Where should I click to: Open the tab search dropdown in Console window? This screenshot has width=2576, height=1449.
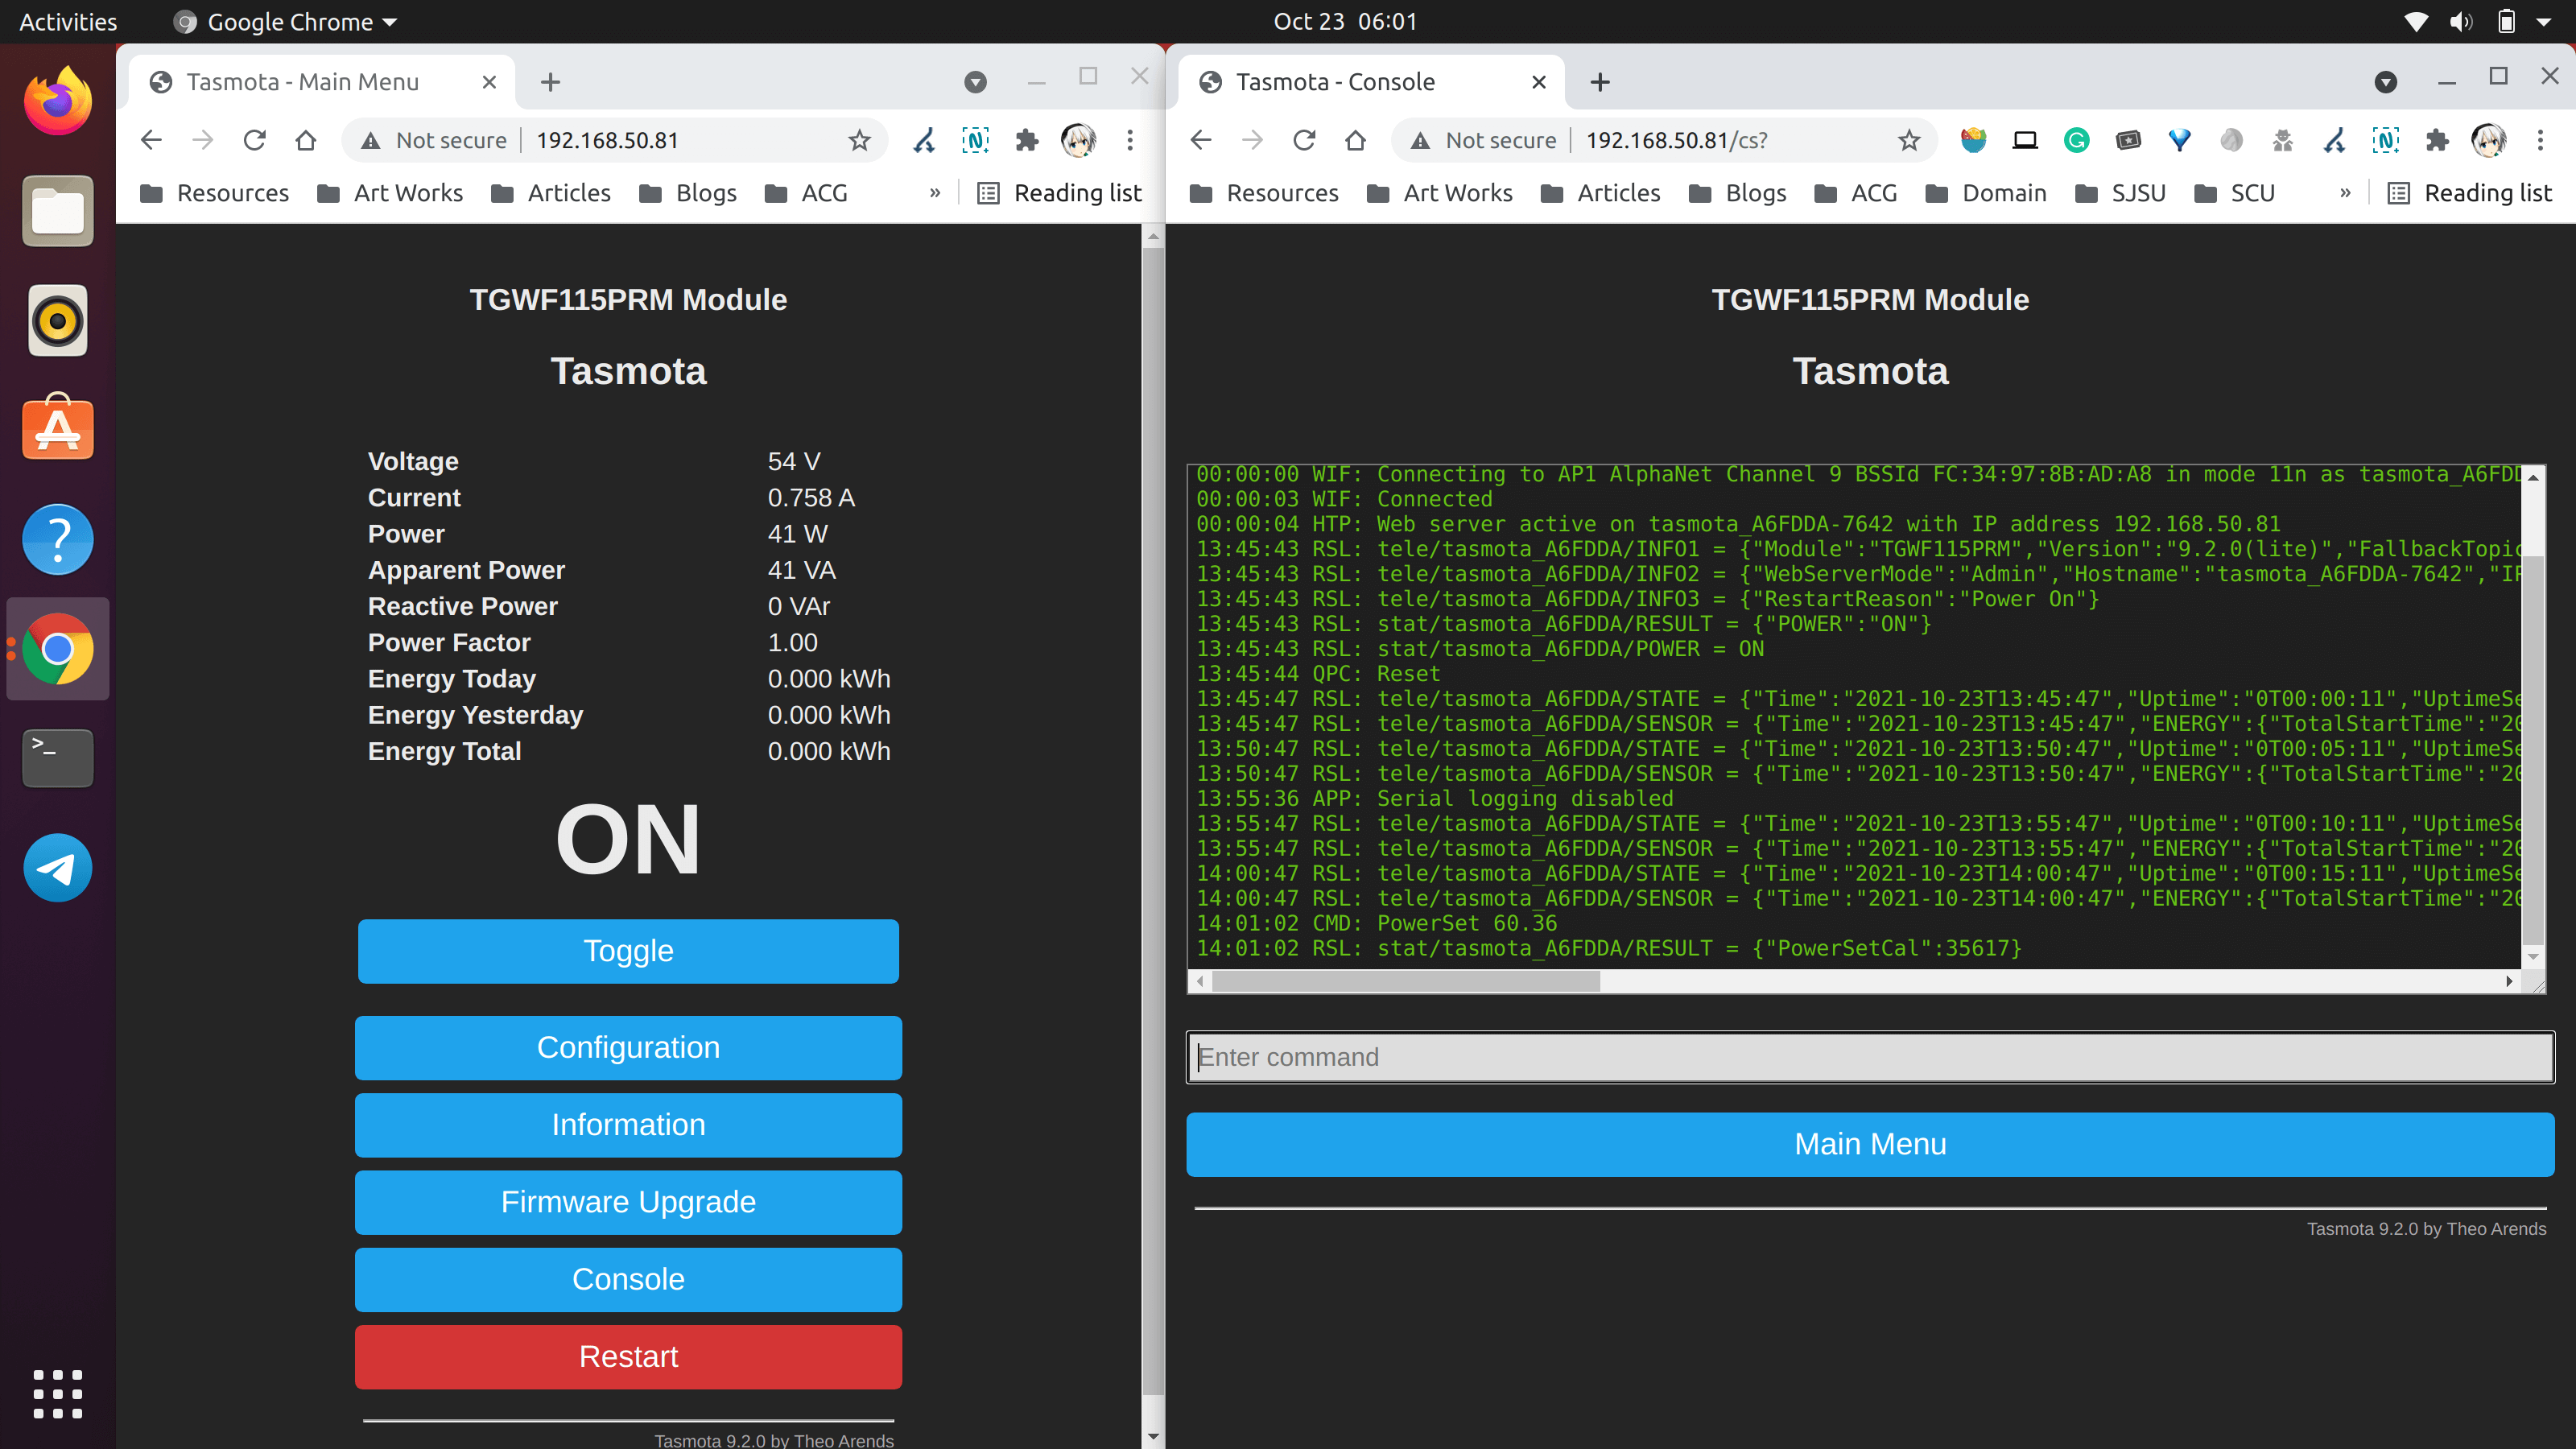(2385, 82)
